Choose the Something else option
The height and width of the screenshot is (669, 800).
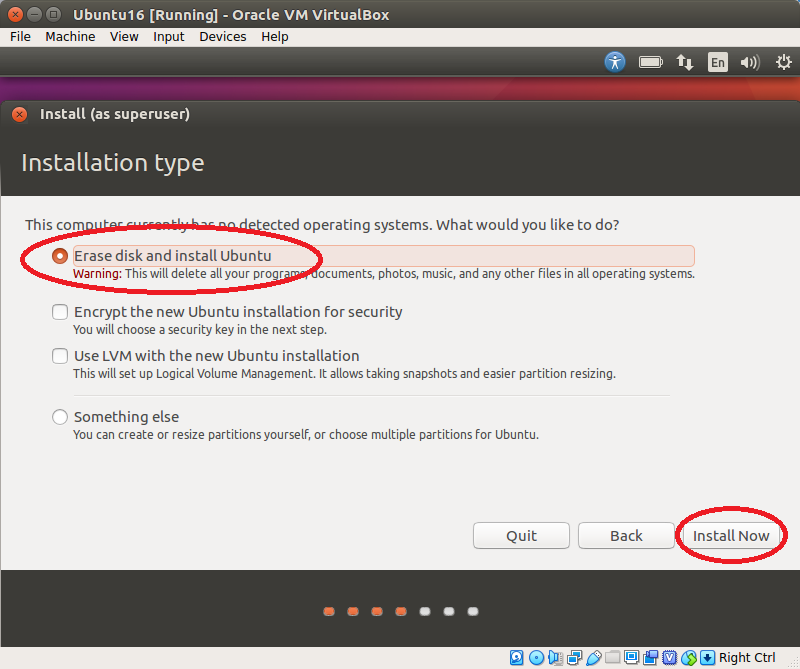coord(60,417)
